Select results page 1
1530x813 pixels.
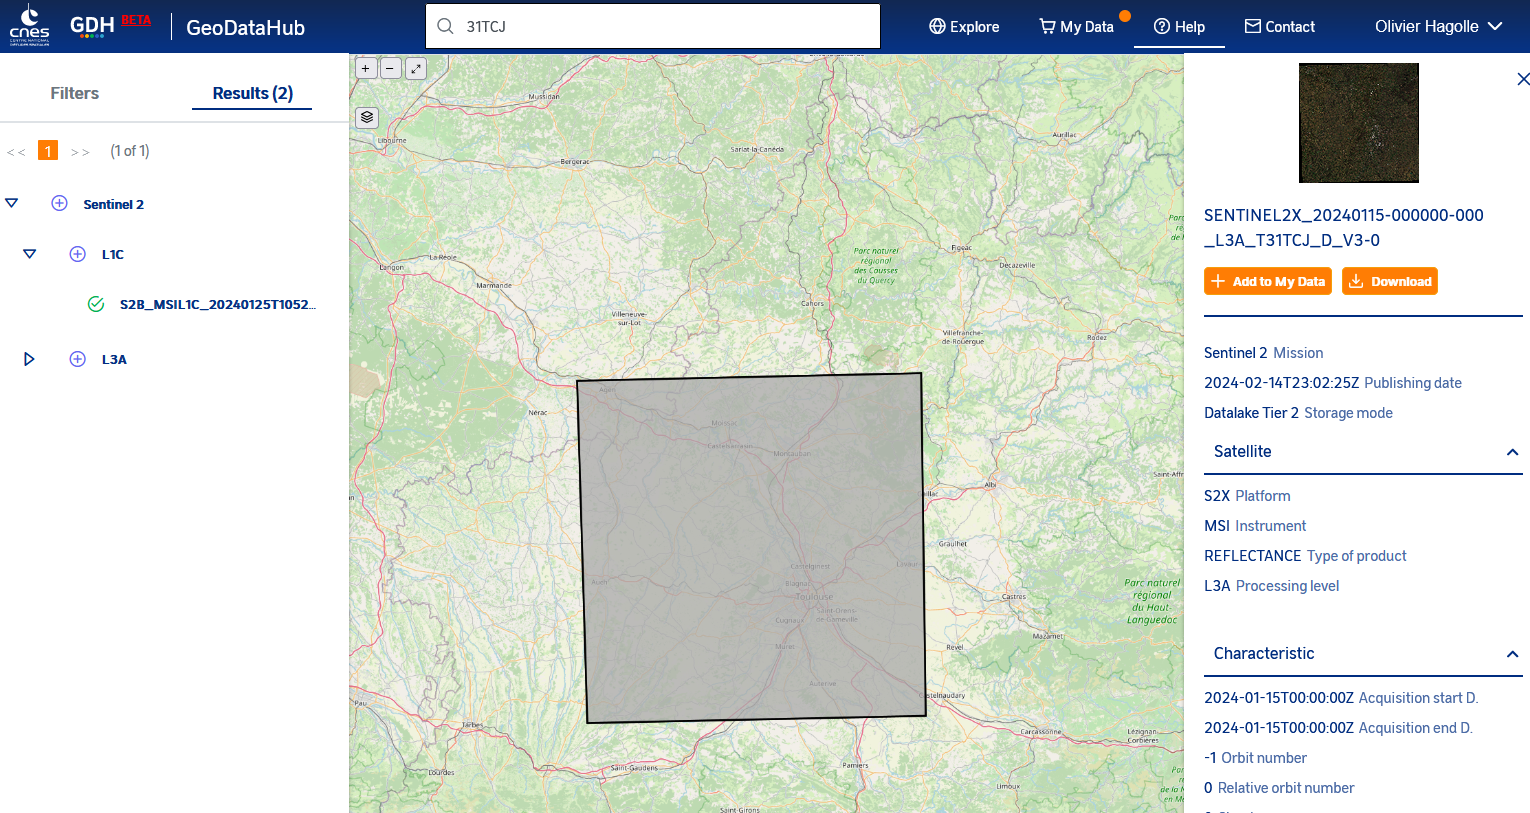pos(47,151)
